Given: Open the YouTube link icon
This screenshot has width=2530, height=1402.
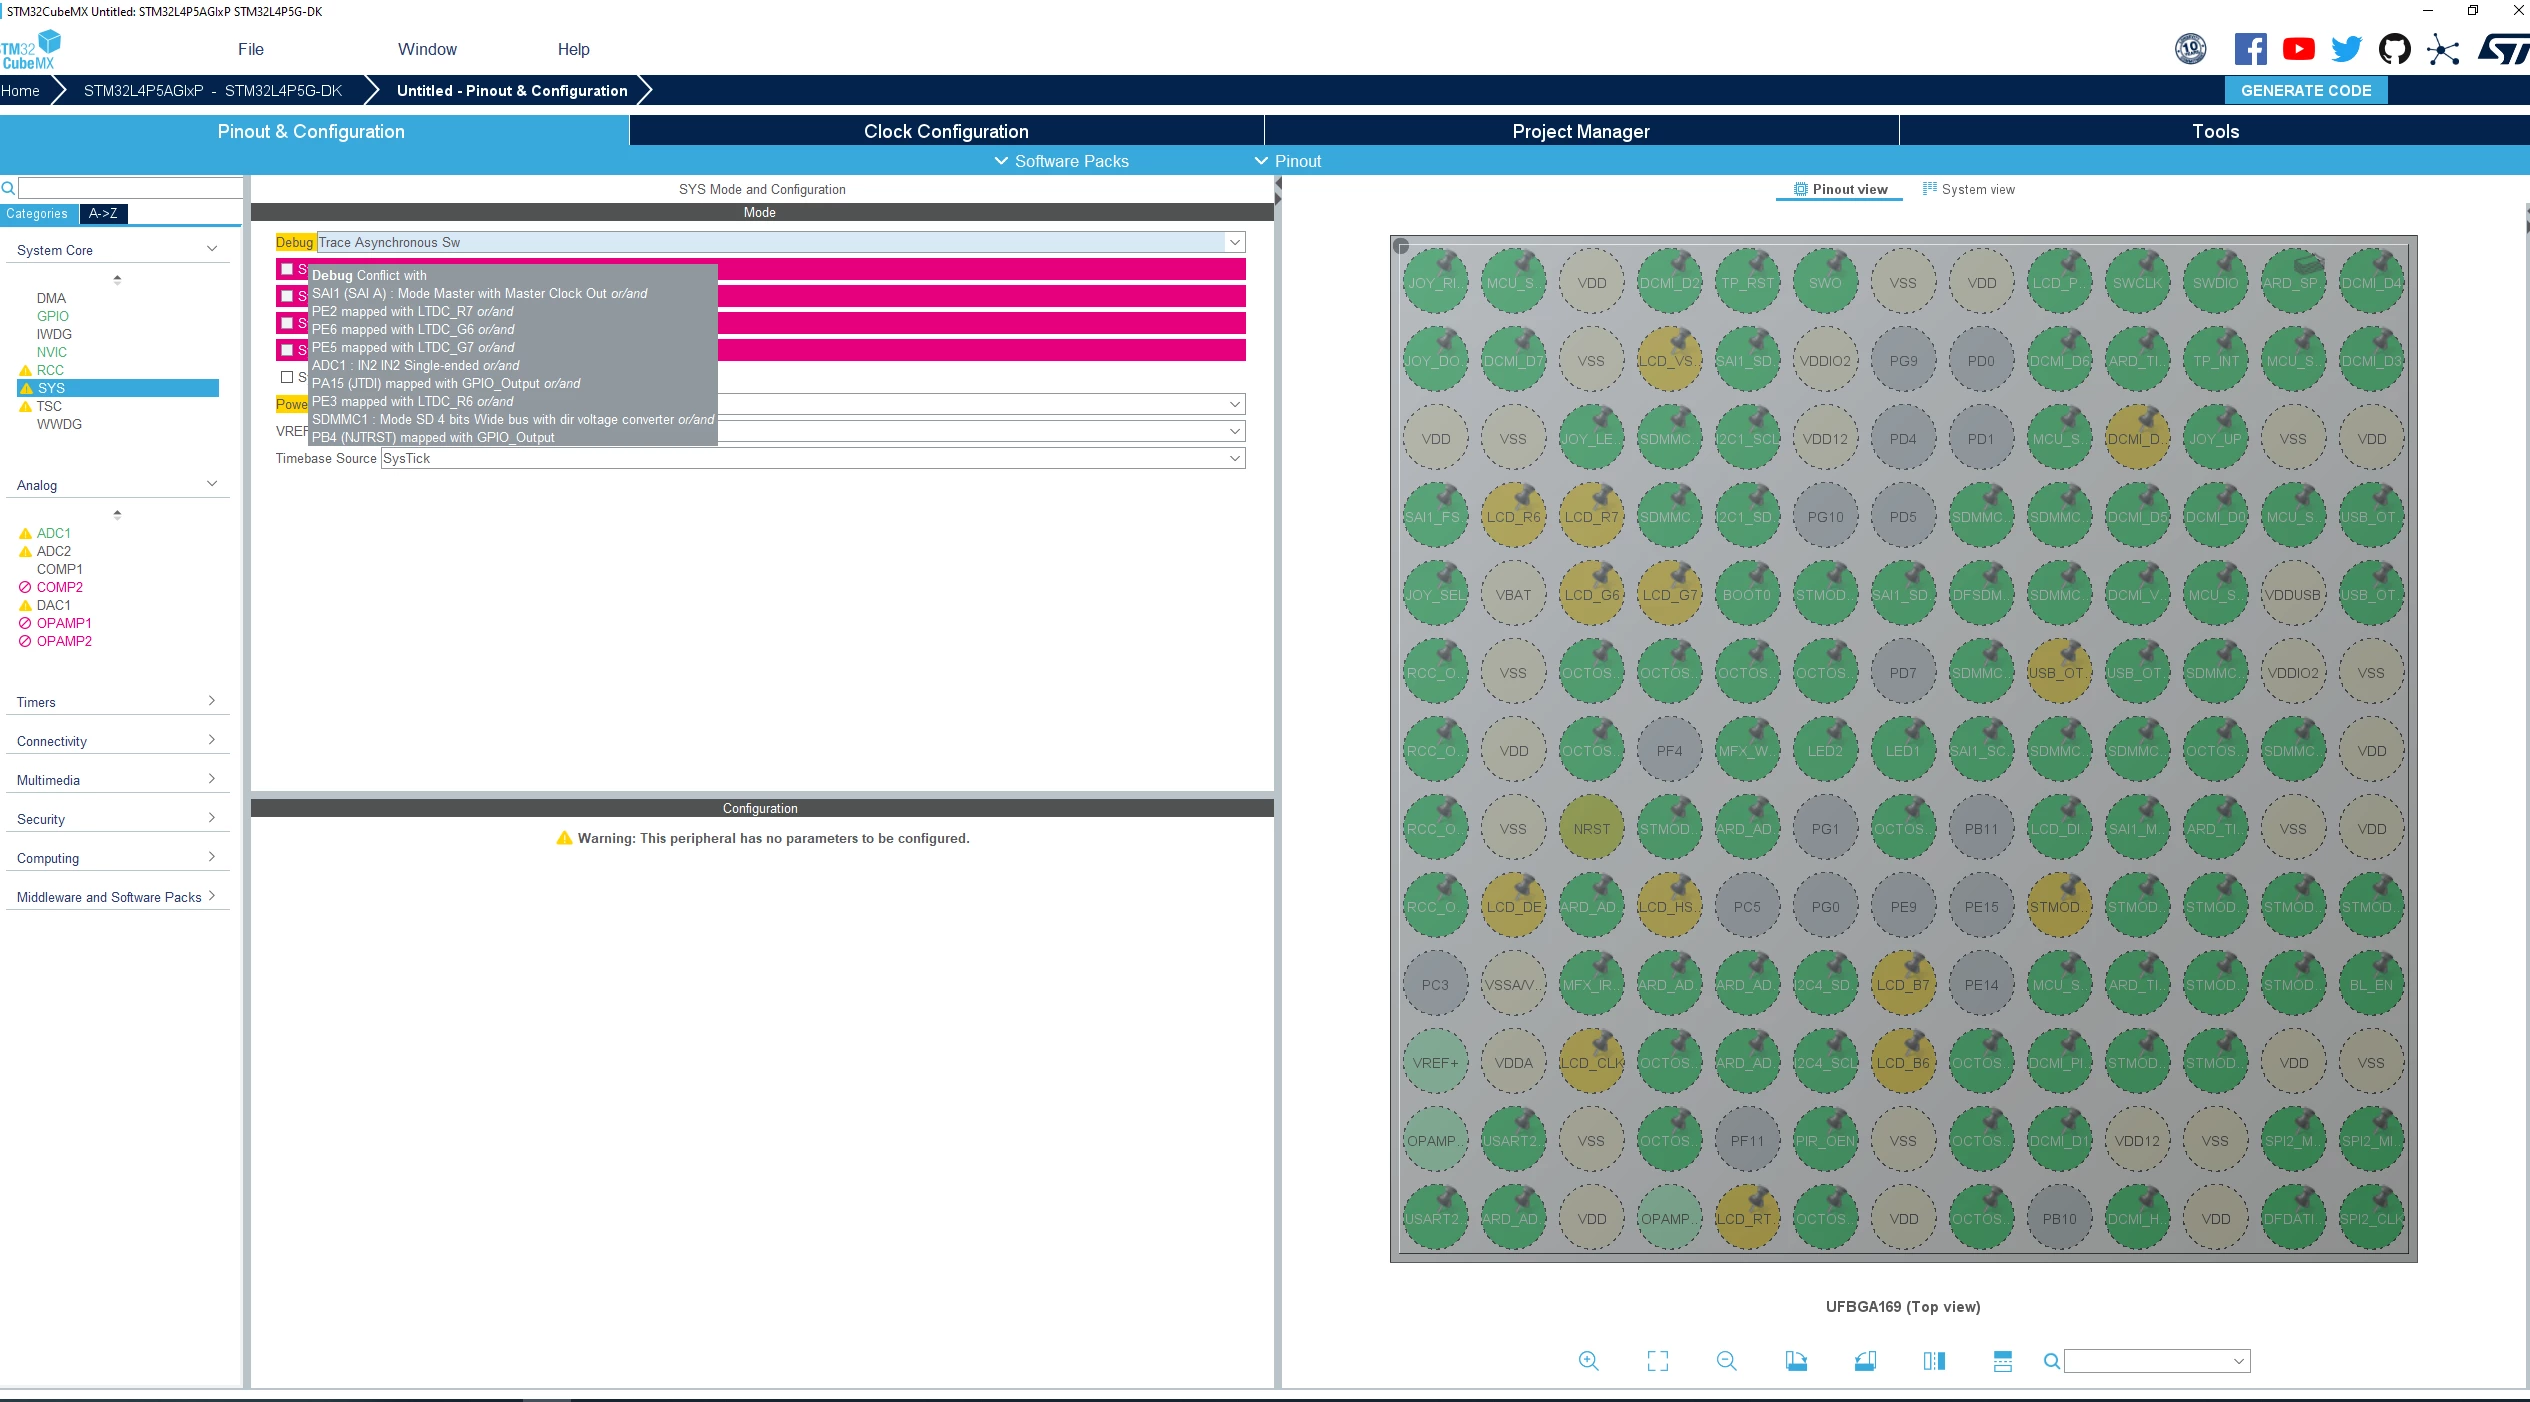Looking at the screenshot, I should point(2298,49).
